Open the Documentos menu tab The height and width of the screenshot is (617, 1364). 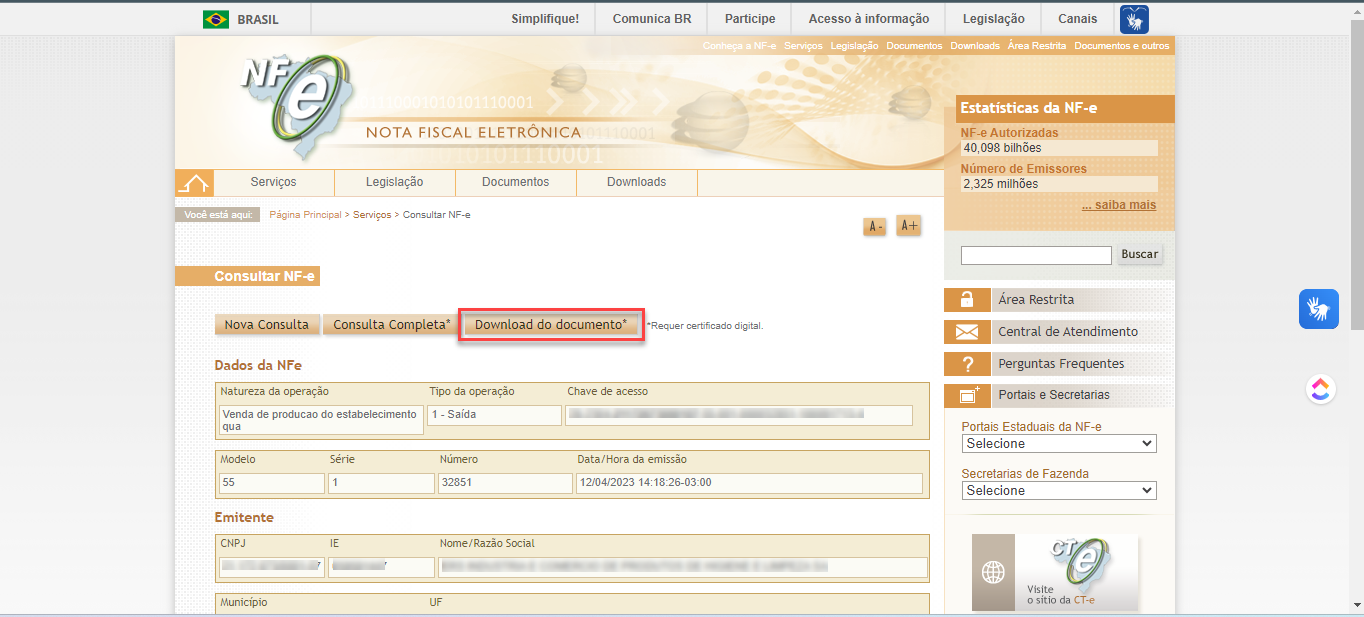[x=516, y=182]
